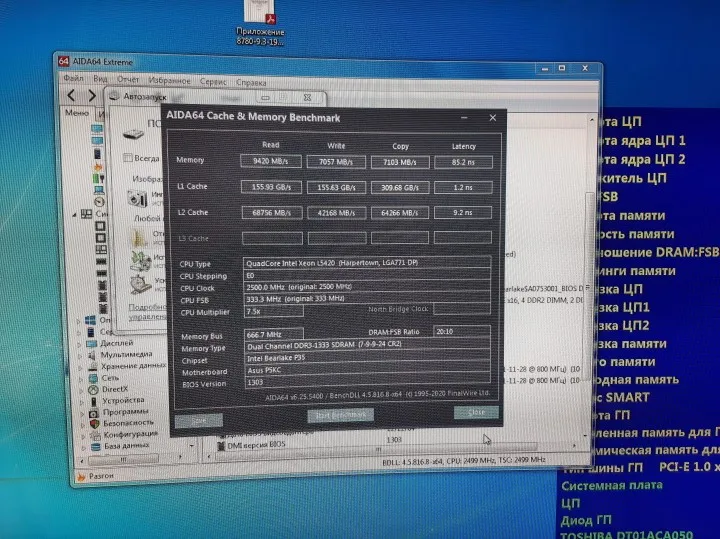Select the Безопасность shield icon in tree
Viewport: 720px width, 539px height.
(95, 423)
